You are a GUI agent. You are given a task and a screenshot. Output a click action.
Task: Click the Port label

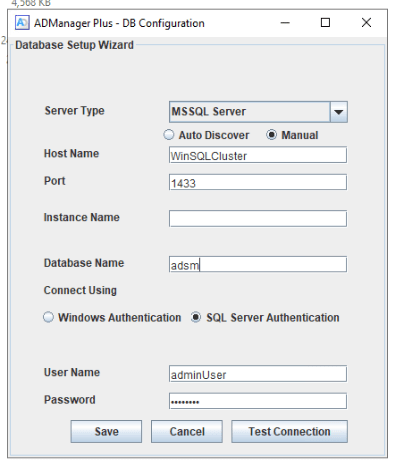[x=55, y=181]
